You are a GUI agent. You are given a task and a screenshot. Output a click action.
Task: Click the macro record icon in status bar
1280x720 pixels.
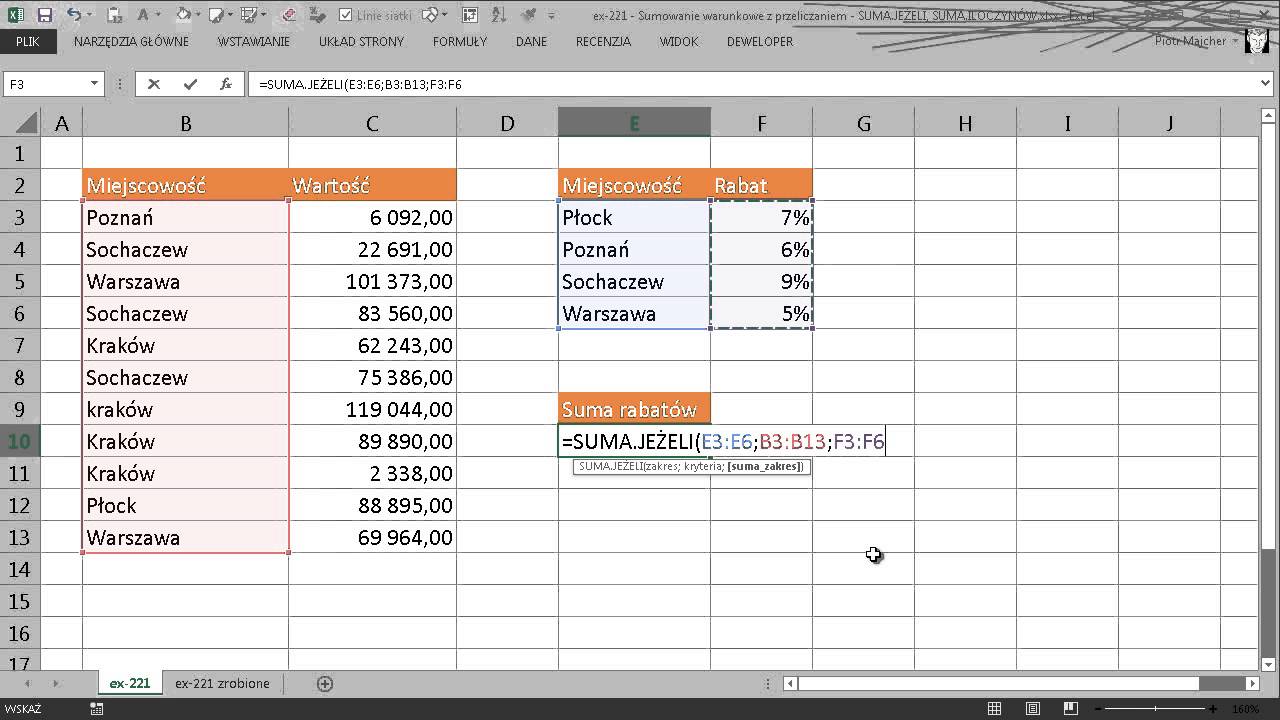97,709
